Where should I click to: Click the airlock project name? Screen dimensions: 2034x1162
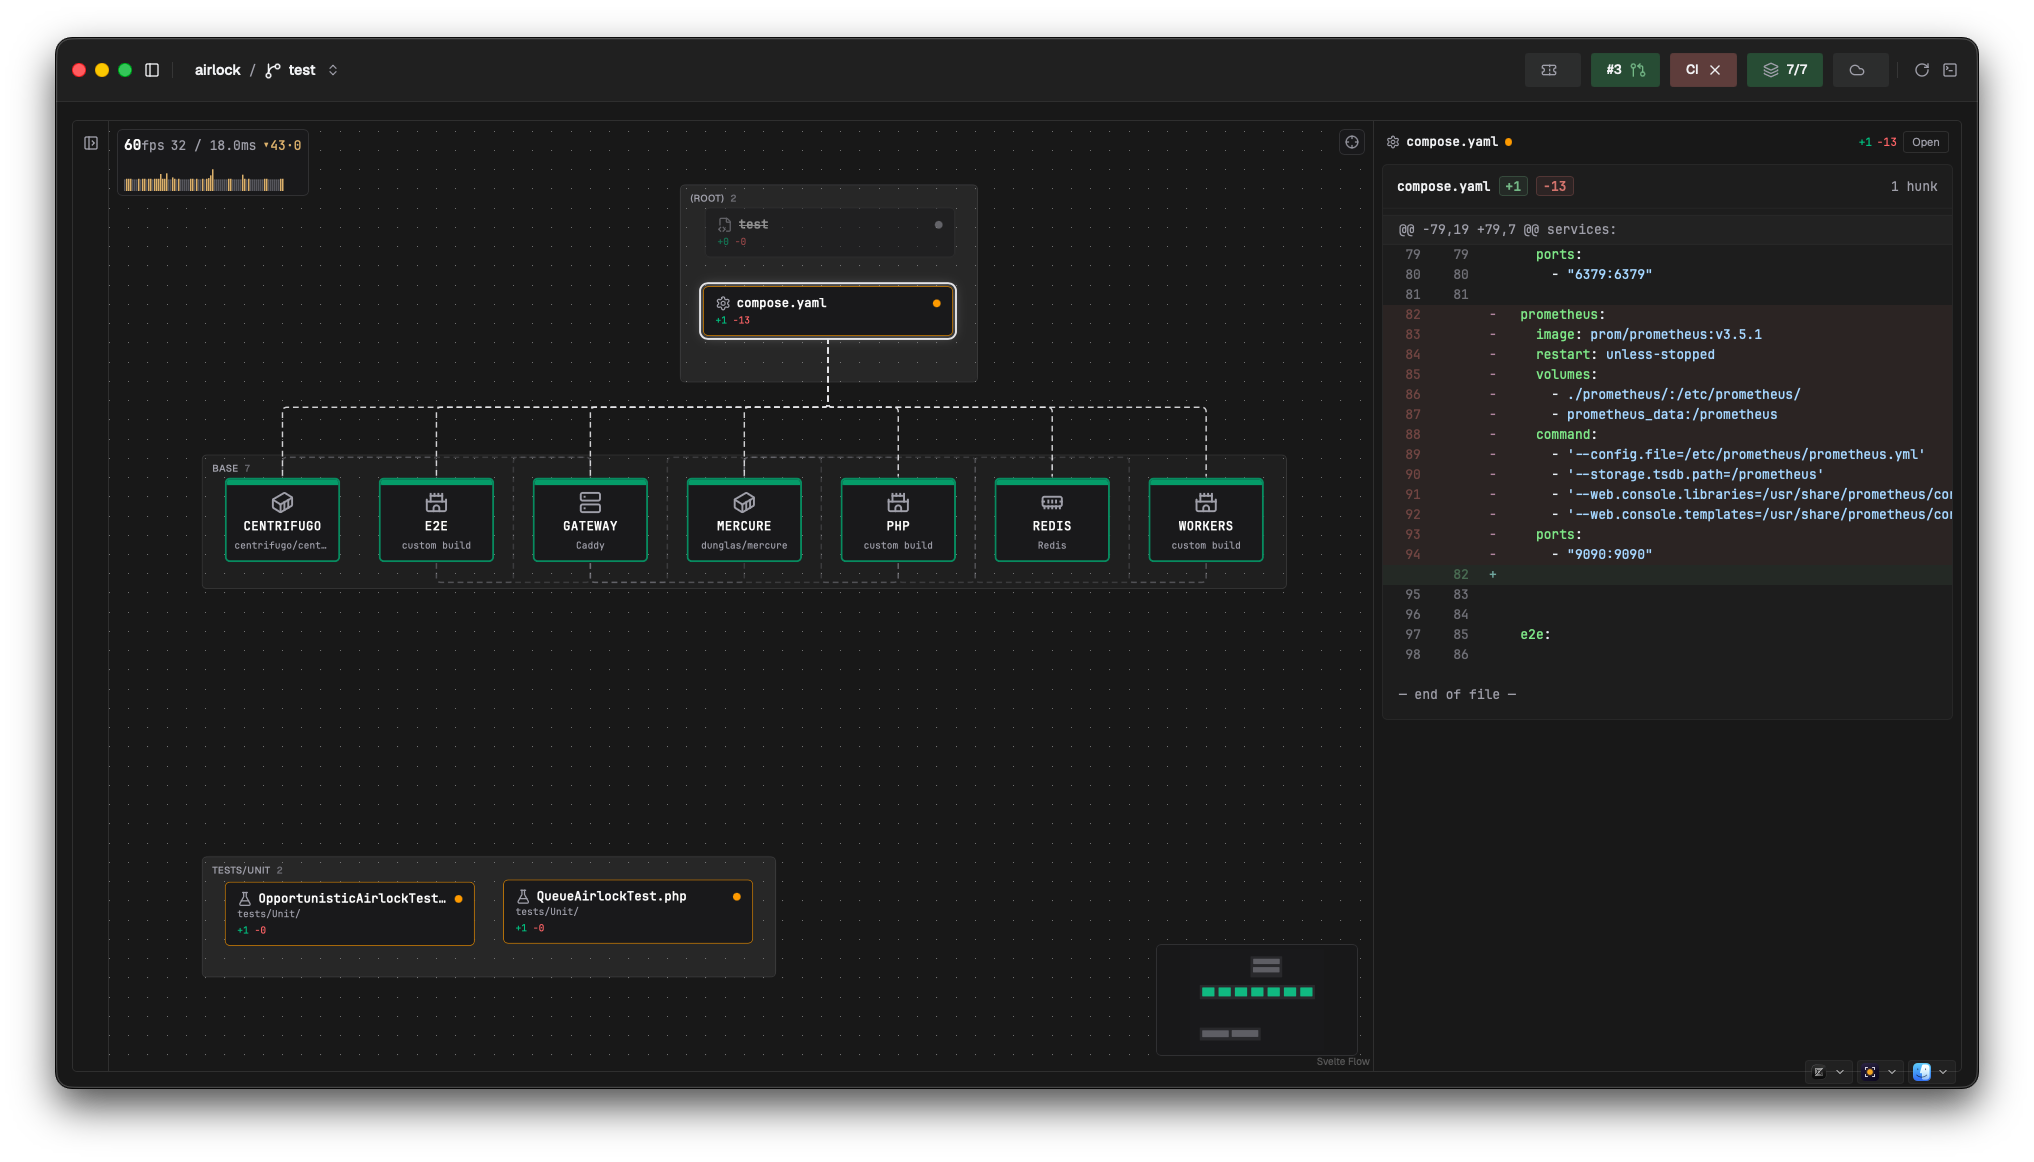point(217,70)
